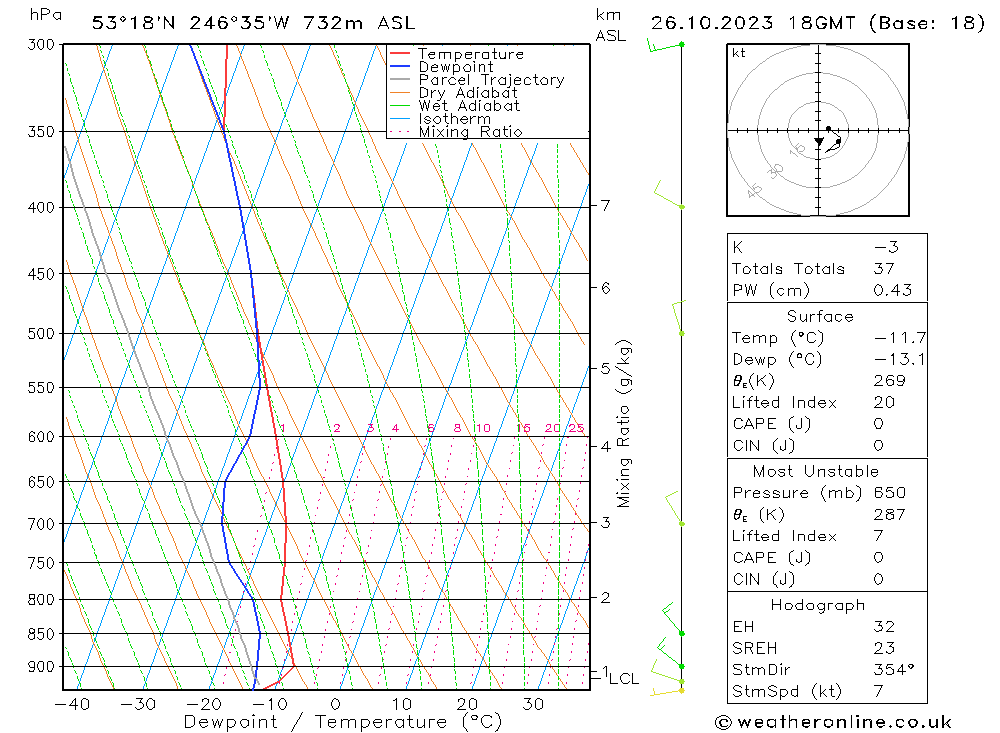Click the gray Parcel Trajectory legend line
Viewport: 1000px width, 733px height.
(400, 79)
